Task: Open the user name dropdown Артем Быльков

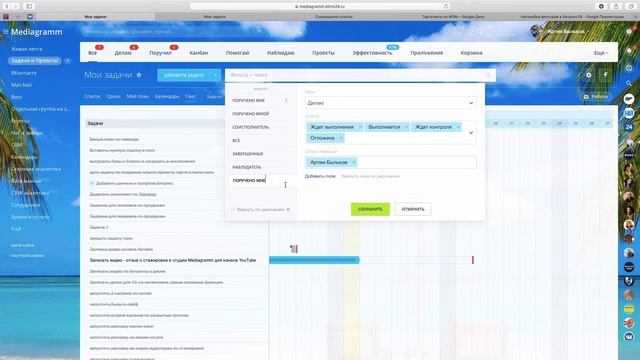Action: 567,31
